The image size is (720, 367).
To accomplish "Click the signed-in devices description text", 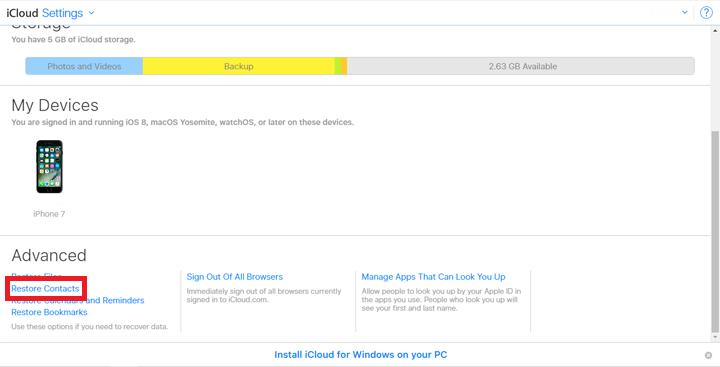I will (183, 123).
